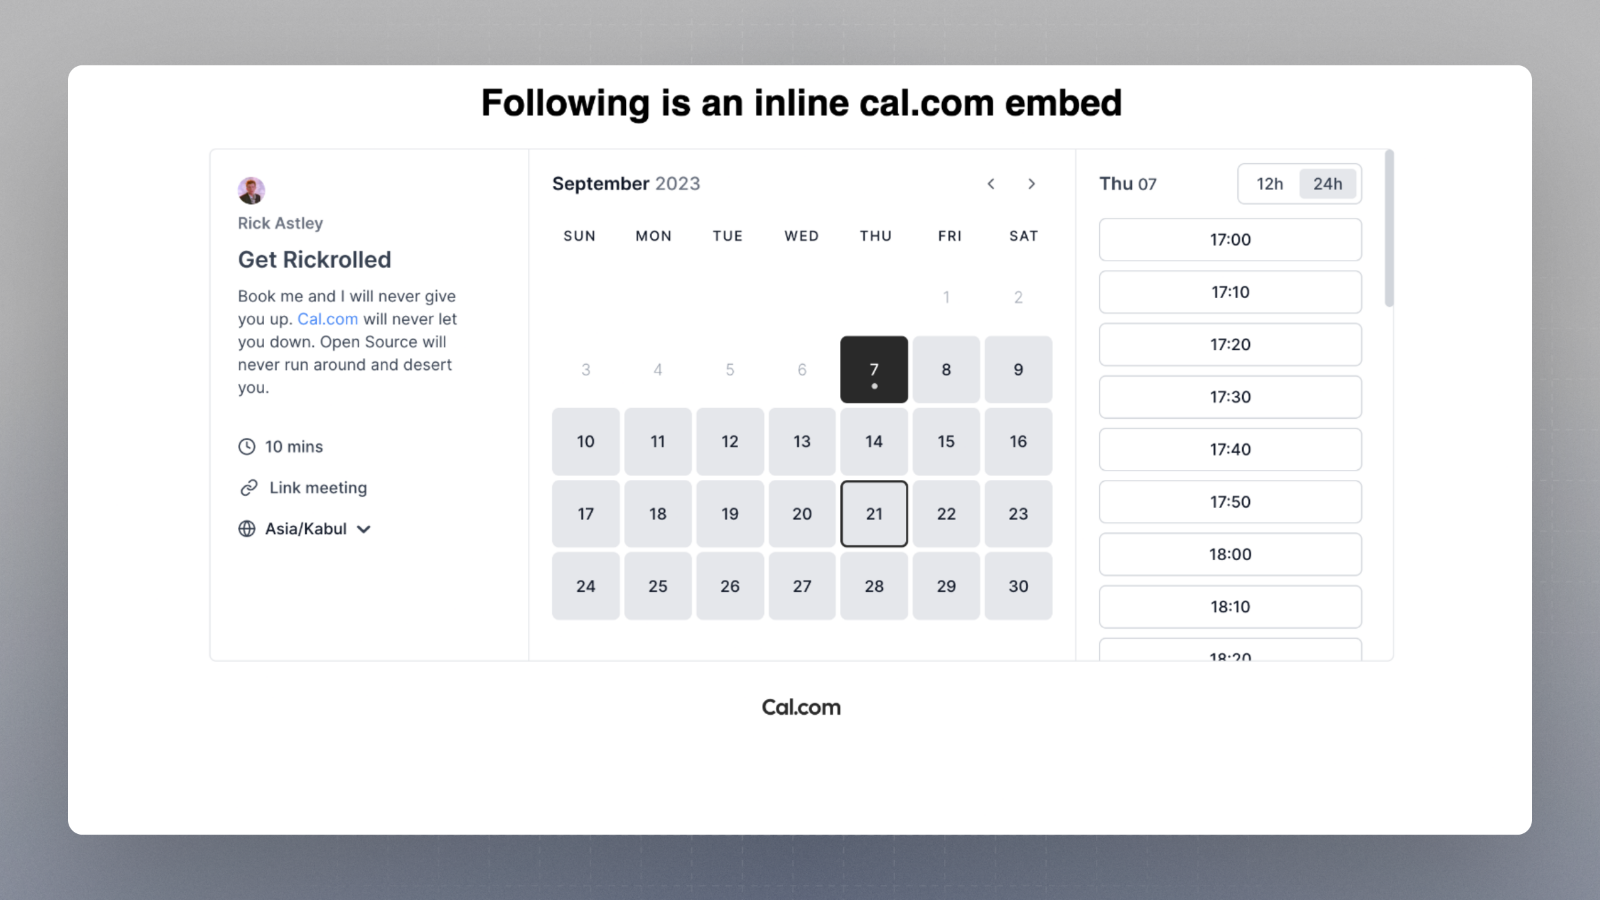This screenshot has height=900, width=1600.
Task: Click the Cal.com logo below the embed
Action: [x=800, y=707]
